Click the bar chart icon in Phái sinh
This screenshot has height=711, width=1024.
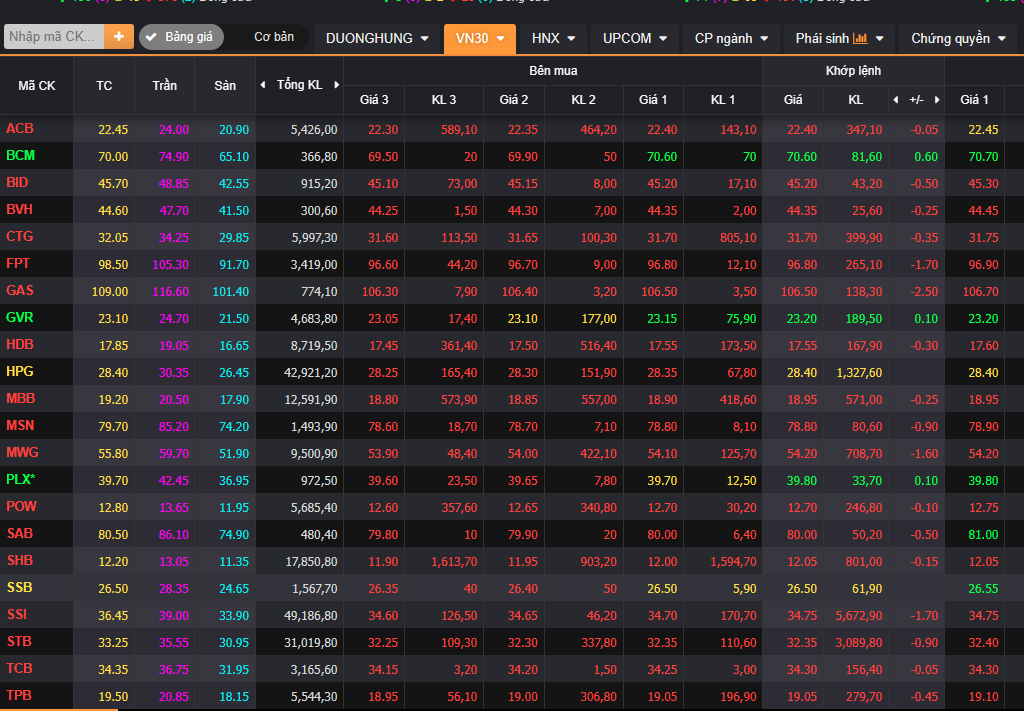point(860,38)
